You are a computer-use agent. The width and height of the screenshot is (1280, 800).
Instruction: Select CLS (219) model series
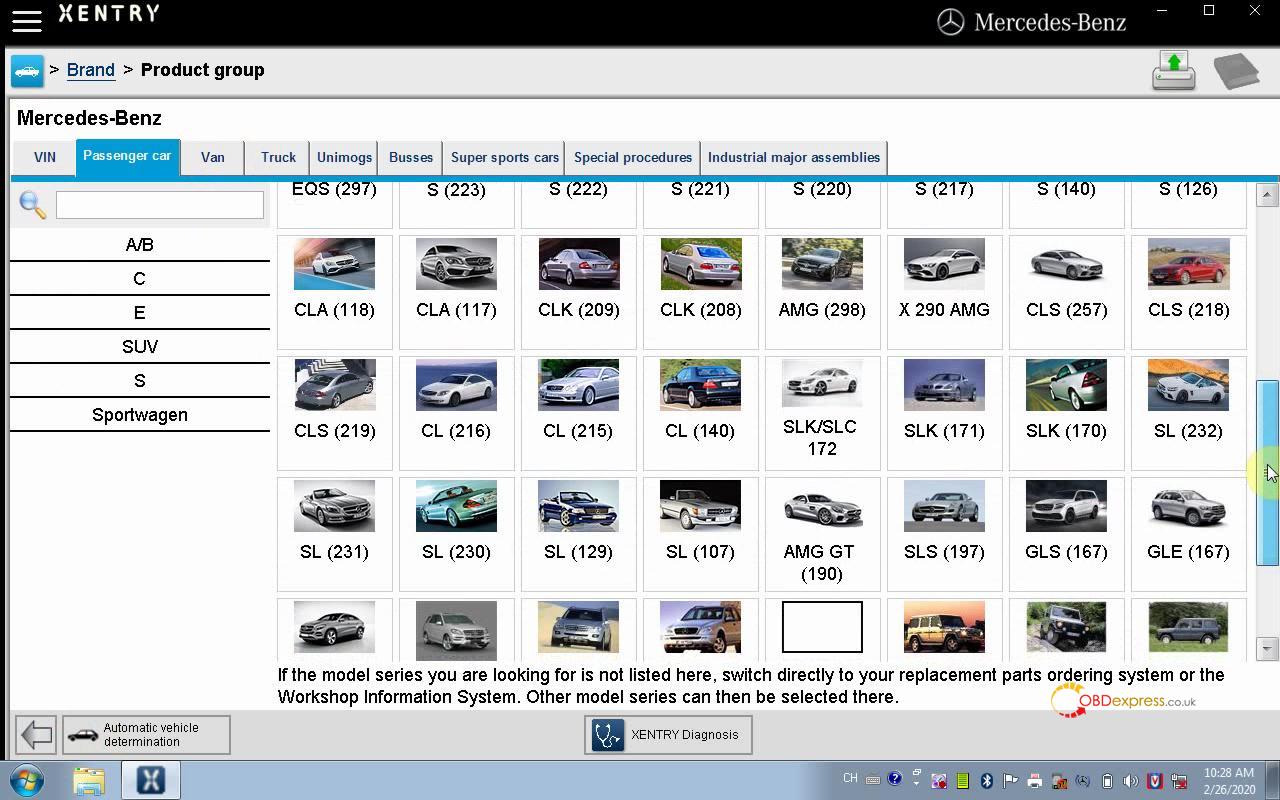pyautogui.click(x=334, y=413)
